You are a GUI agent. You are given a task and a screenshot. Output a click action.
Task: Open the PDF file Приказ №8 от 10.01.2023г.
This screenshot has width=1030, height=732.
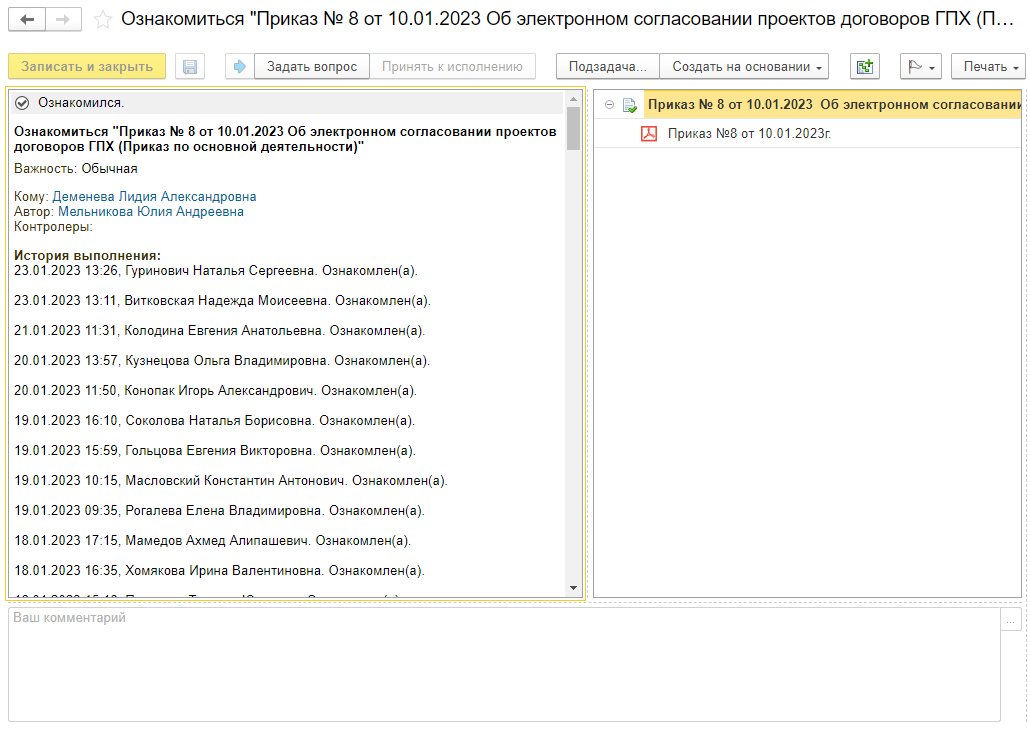749,134
